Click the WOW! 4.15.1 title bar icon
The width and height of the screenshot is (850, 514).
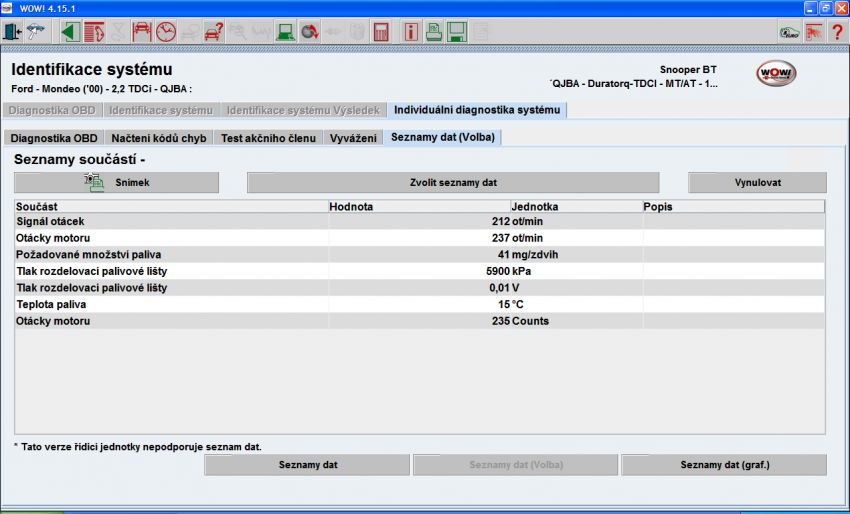(x=7, y=8)
